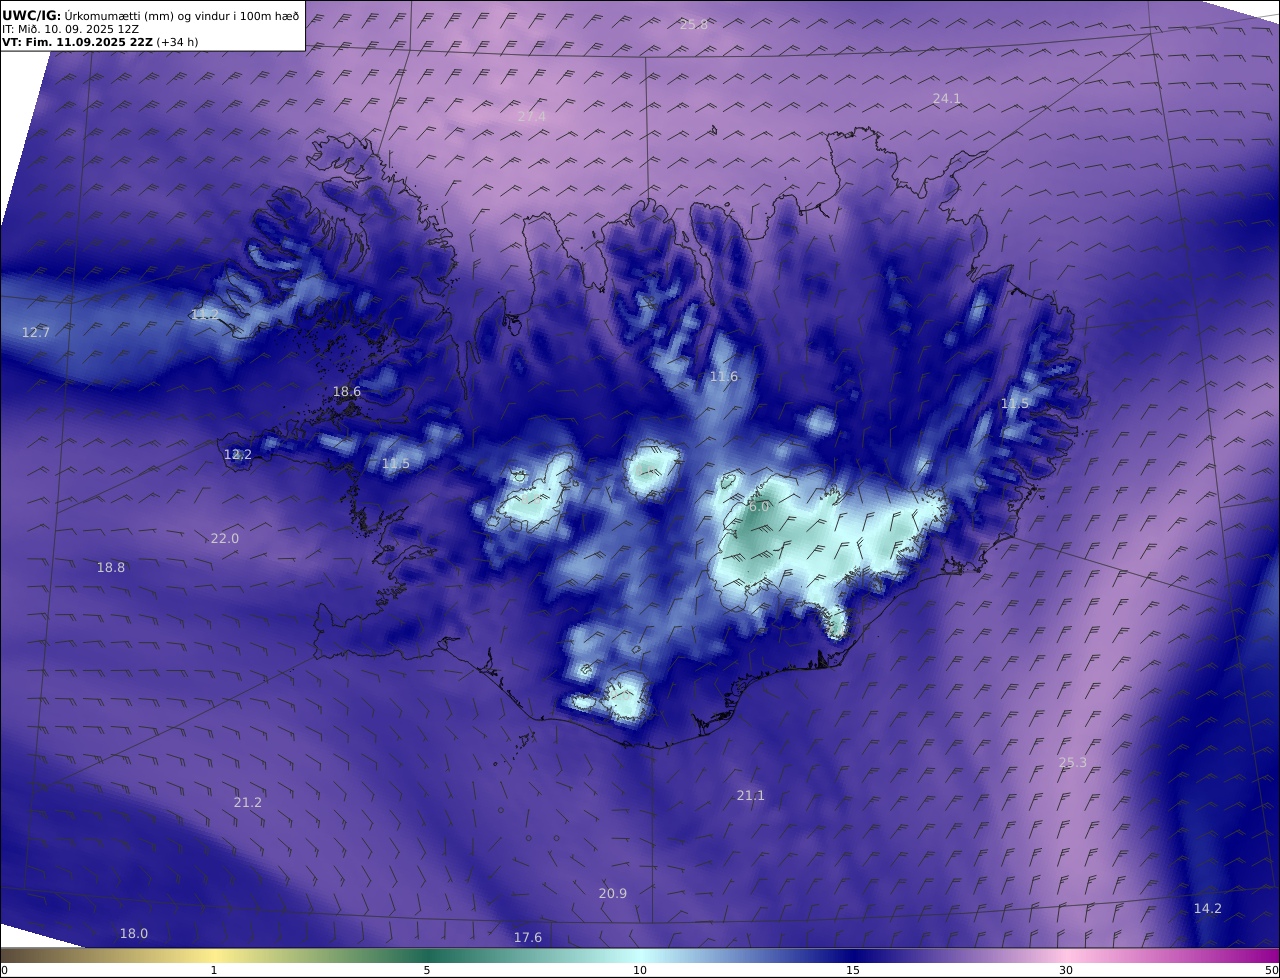The width and height of the screenshot is (1280, 978).
Task: Pick the 12.7 value label
Action: 35,332
